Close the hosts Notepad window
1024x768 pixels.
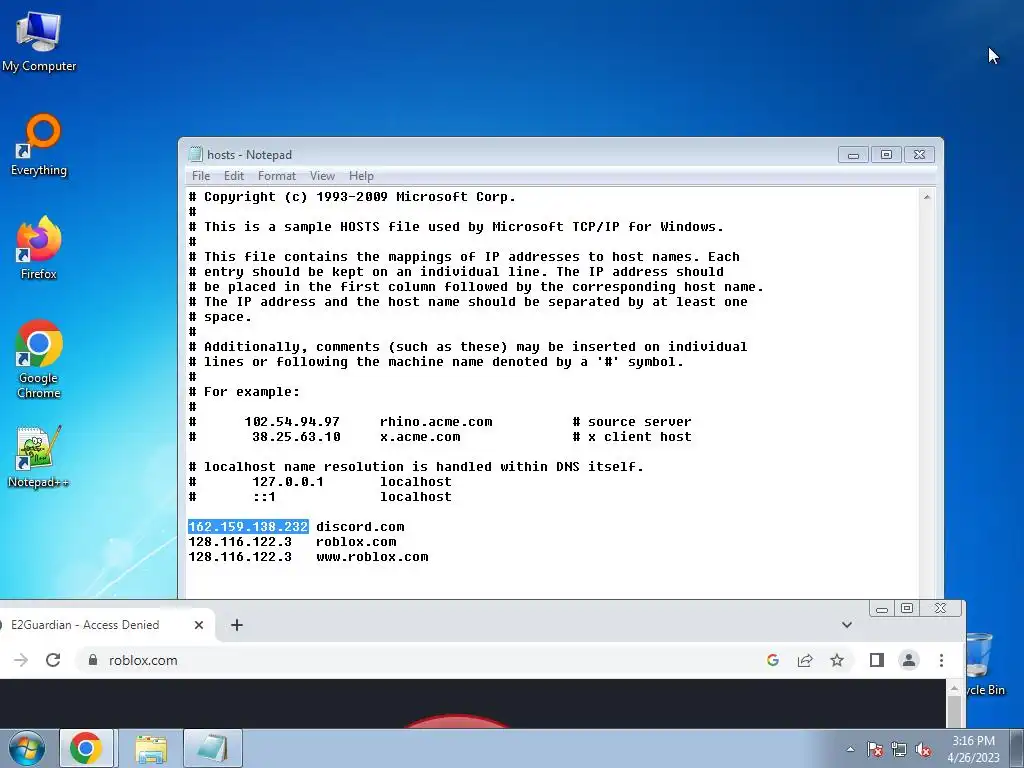[x=919, y=155]
